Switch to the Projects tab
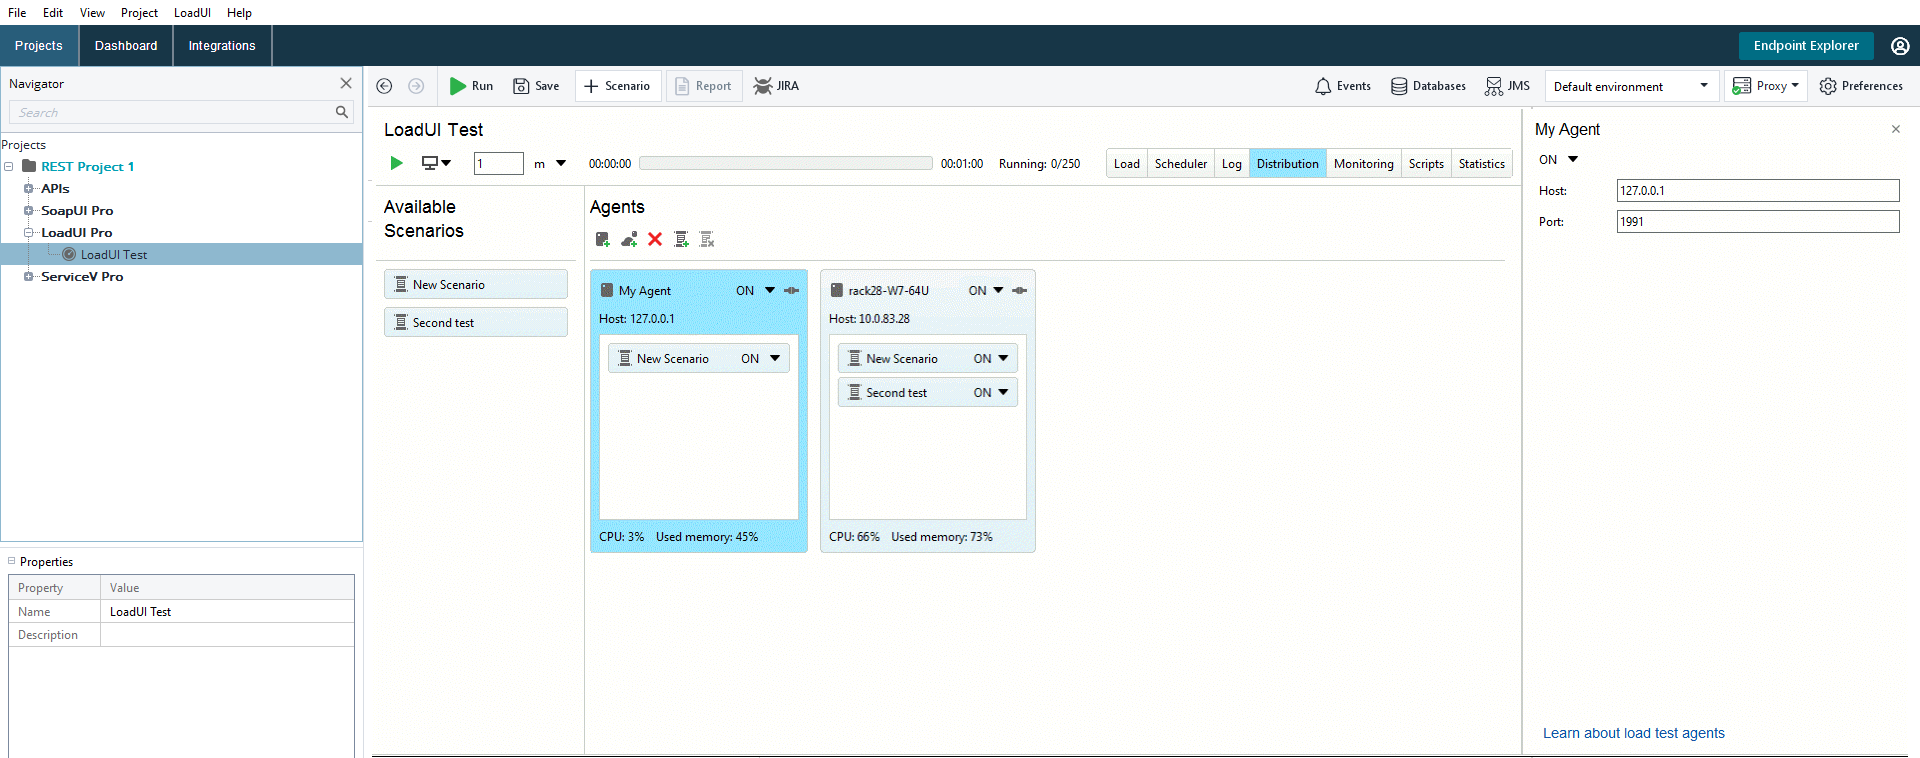 (x=39, y=46)
